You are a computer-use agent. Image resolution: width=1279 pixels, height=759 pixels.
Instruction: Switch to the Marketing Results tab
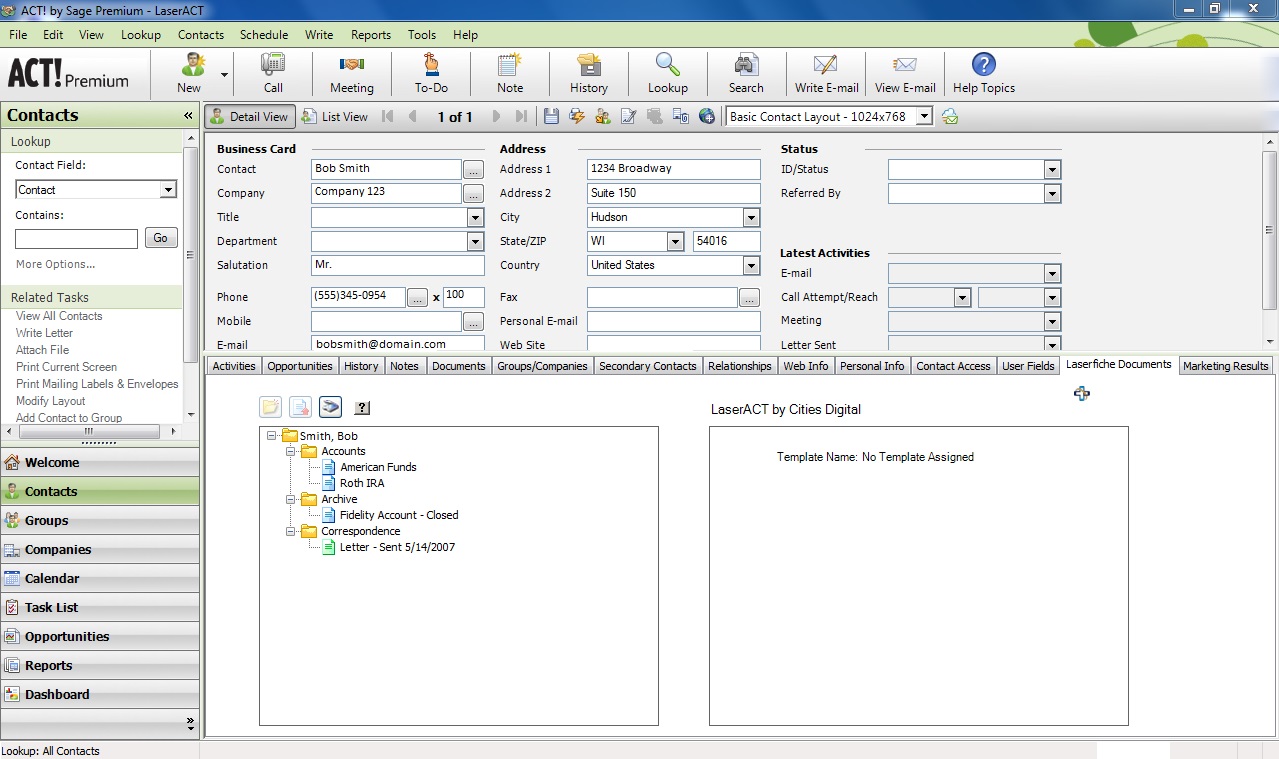point(1225,366)
